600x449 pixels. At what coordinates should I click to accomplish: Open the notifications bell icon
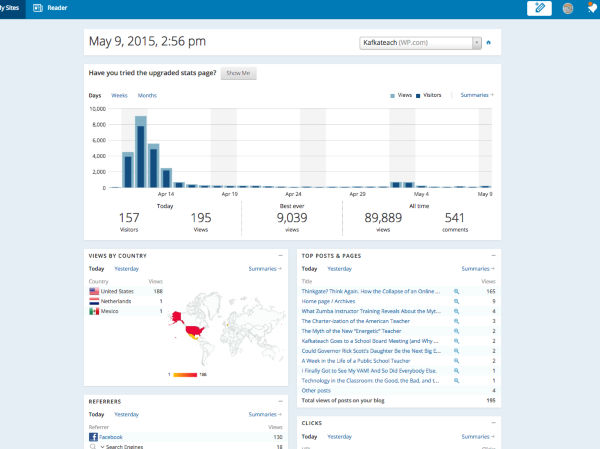pyautogui.click(x=592, y=8)
